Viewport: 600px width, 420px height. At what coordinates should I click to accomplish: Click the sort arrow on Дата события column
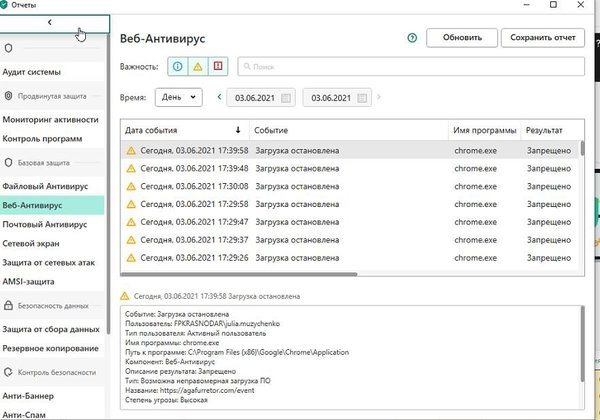(x=237, y=131)
